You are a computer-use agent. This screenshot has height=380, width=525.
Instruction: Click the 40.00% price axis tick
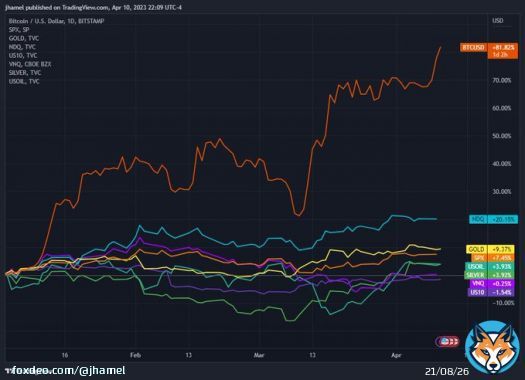pos(502,164)
